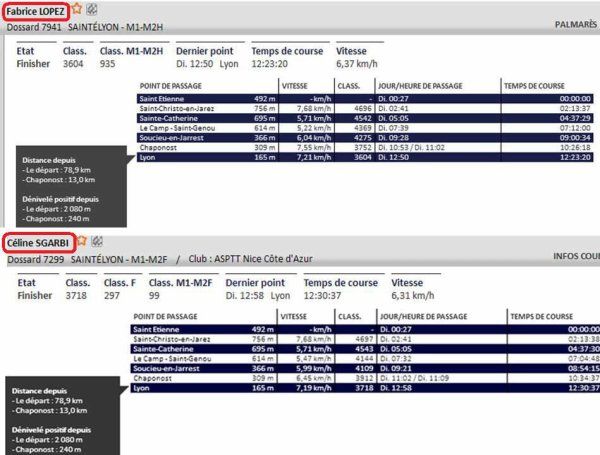Viewport: 600px width, 455px height.
Task: Click the chart icon beside Fabrice LOPEZ
Action: coord(93,11)
